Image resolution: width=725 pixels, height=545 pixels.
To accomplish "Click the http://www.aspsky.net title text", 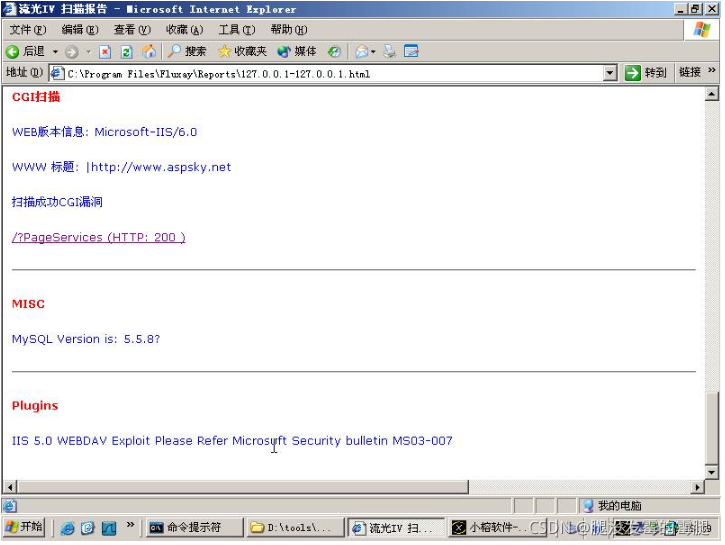I will coord(159,167).
